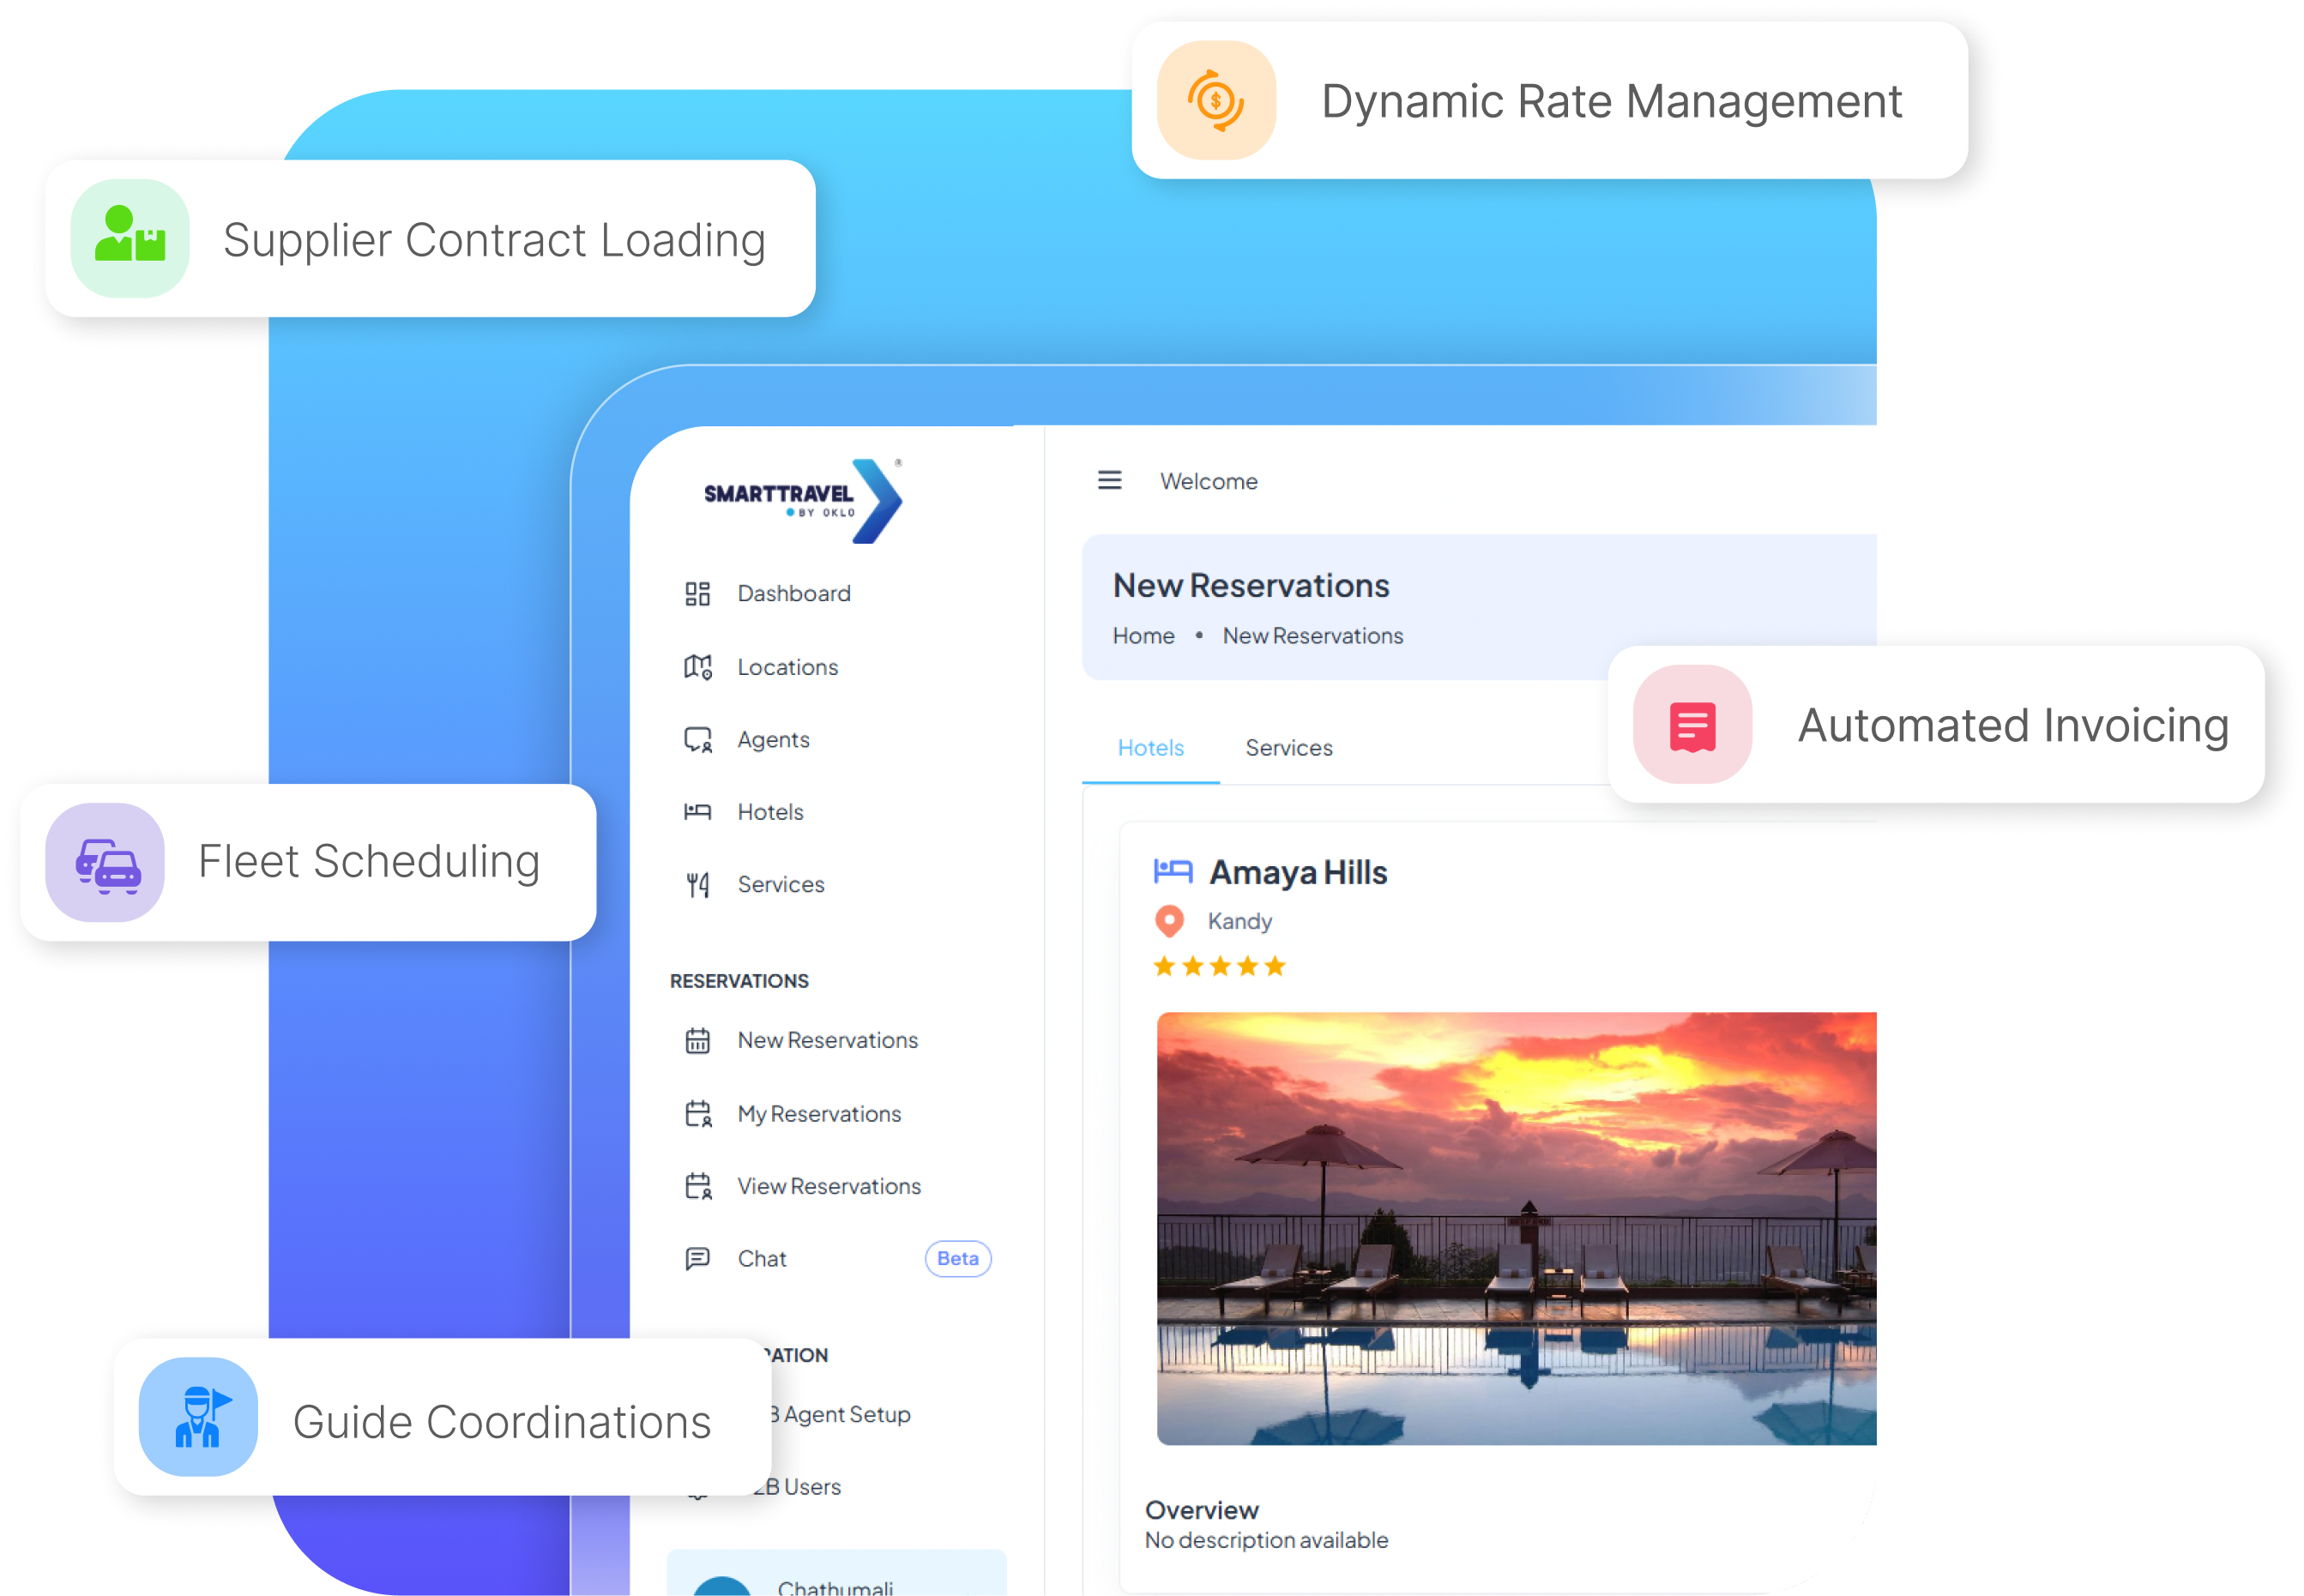Select the Services cutlery icon
2304x1596 pixels.
pyautogui.click(x=698, y=884)
